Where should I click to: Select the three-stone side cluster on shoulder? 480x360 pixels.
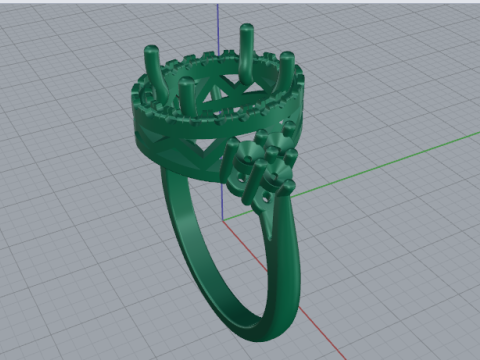point(263,163)
